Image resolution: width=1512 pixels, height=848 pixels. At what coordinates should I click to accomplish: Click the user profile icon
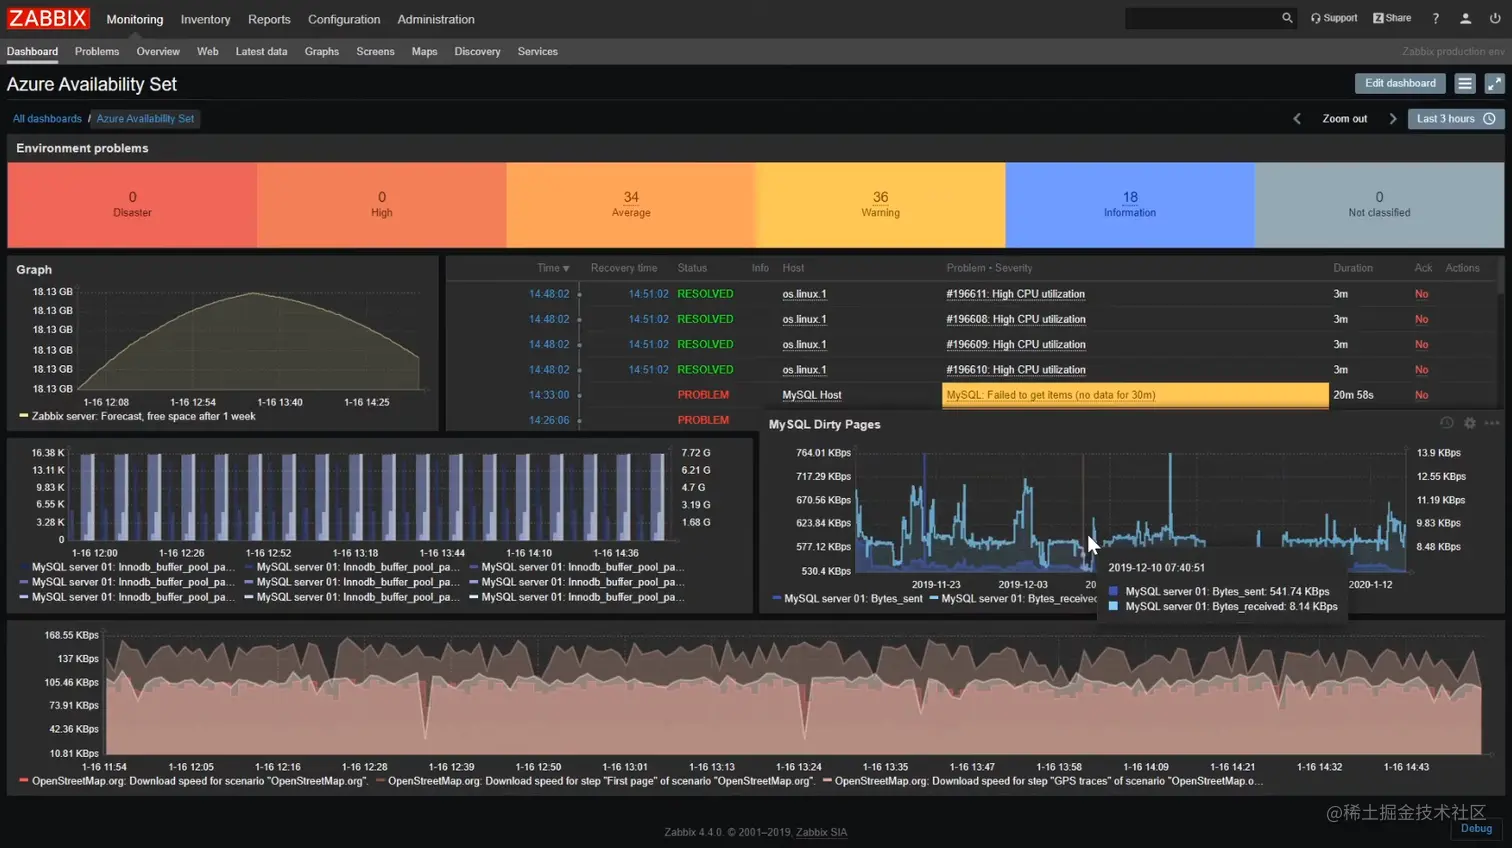(x=1466, y=17)
